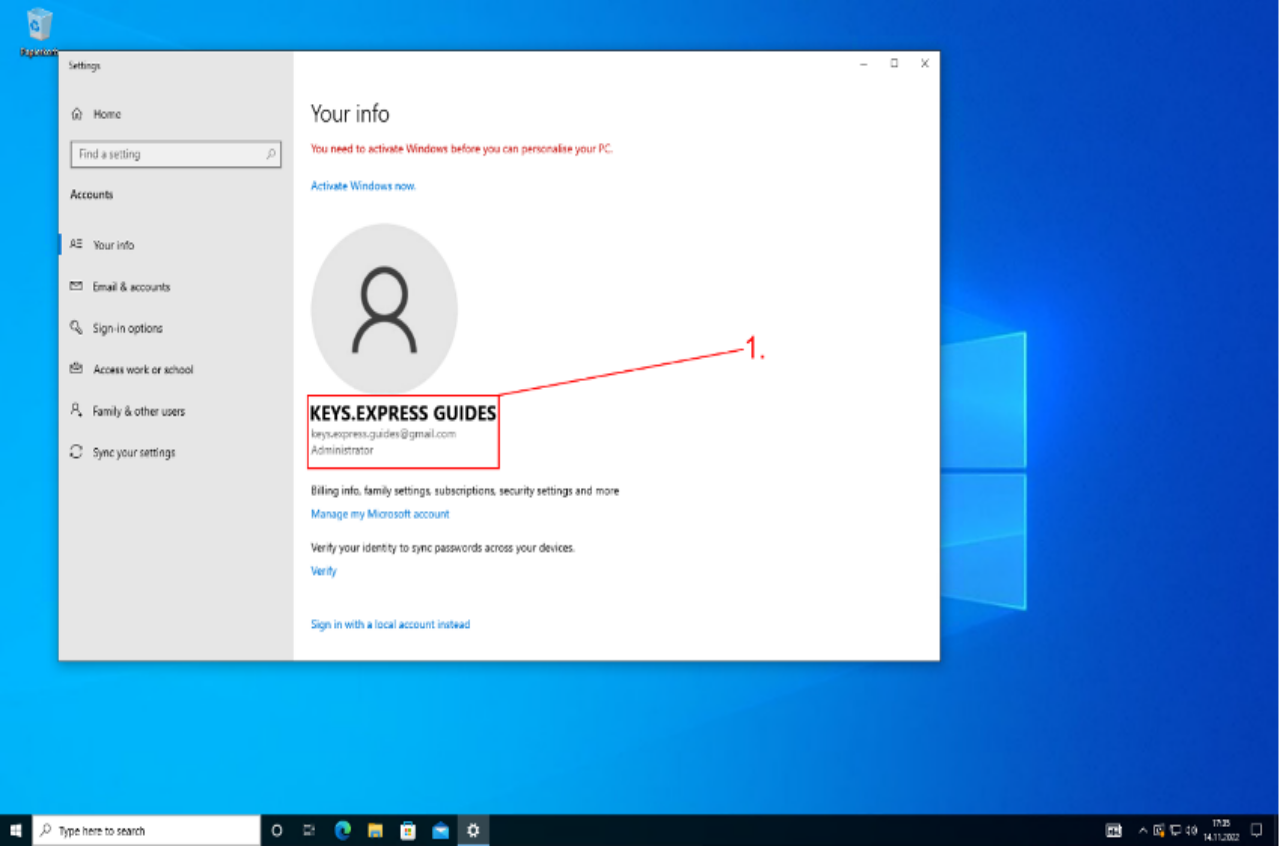The width and height of the screenshot is (1280, 846).
Task: Expand the hidden system tray icons
Action: 1143,830
